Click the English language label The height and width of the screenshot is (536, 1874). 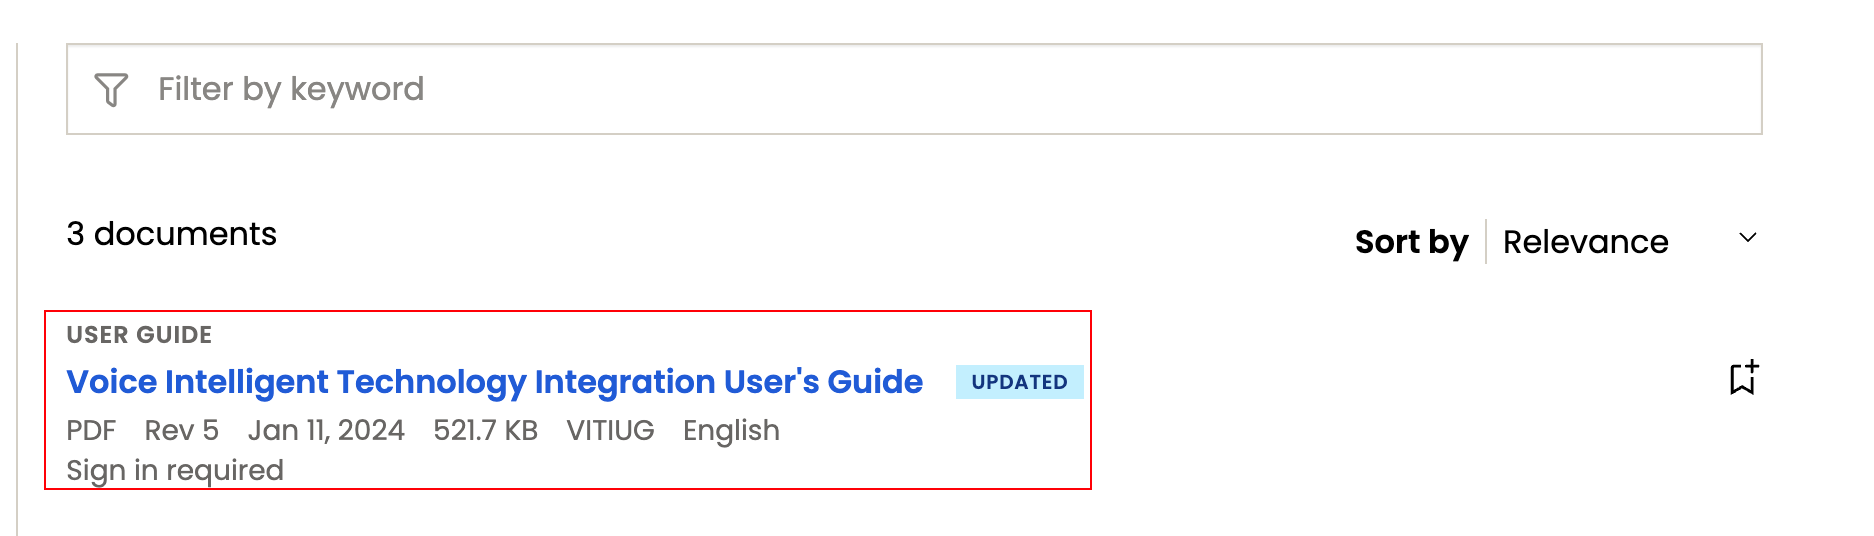click(x=731, y=430)
